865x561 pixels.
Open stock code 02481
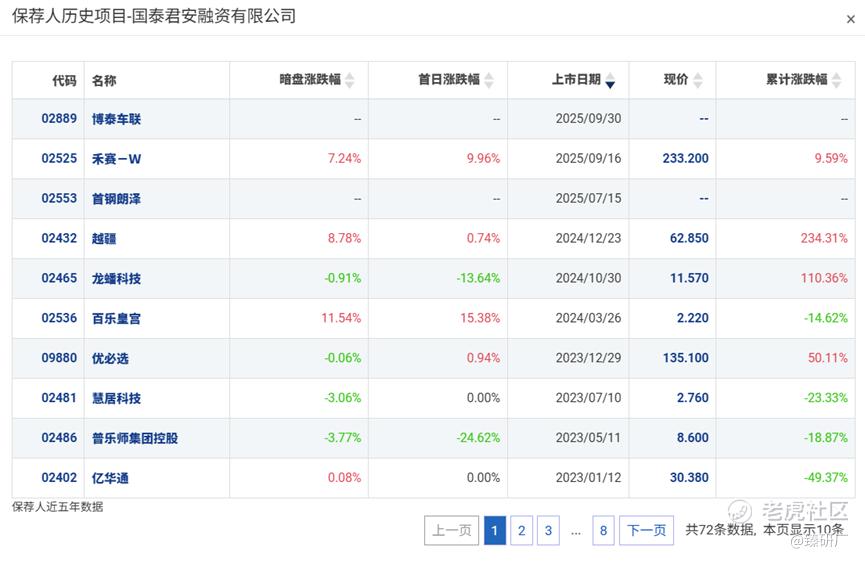[59, 398]
